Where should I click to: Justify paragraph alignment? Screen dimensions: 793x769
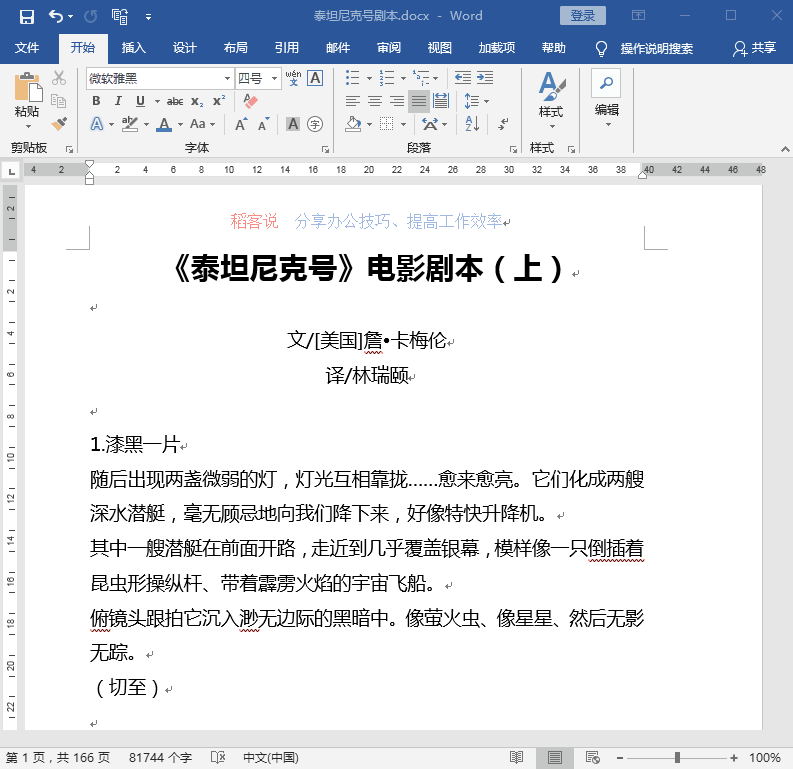419,101
